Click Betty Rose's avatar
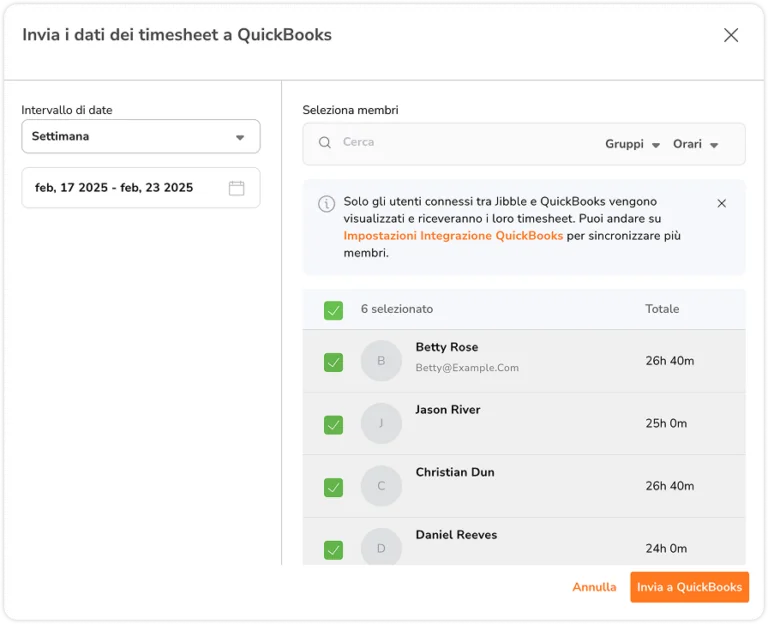 point(381,361)
